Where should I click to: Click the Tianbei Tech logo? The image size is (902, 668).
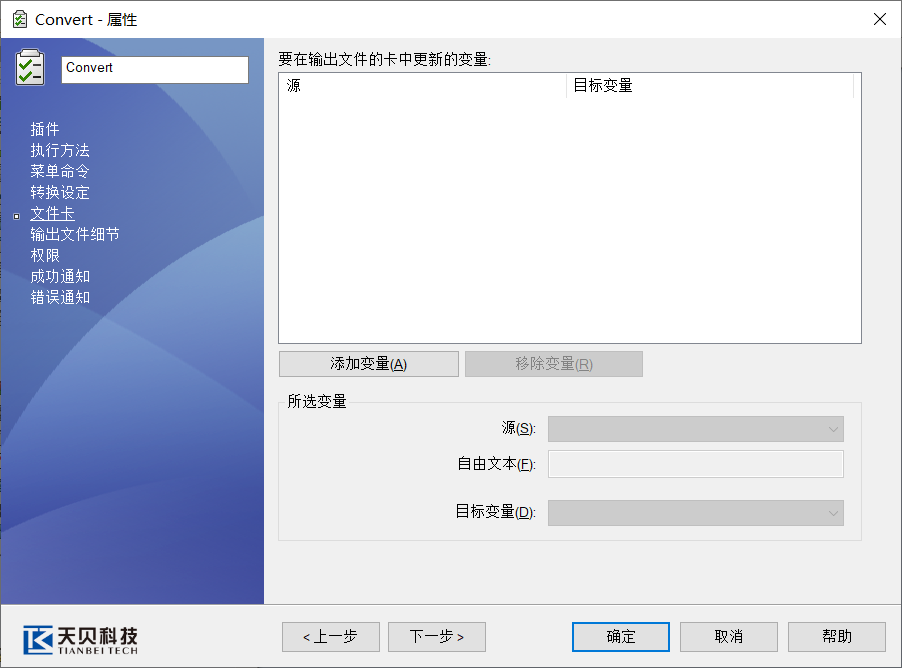(x=81, y=637)
